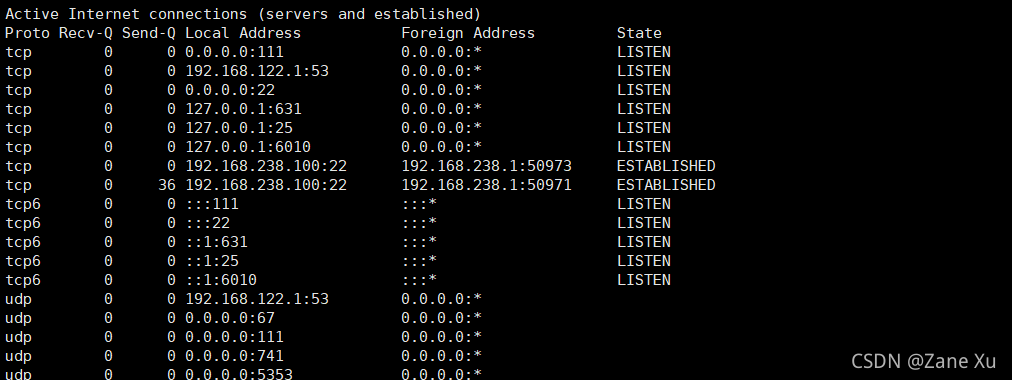The image size is (1012, 380).
Task: Select udp local address 0.0.0.0:67
Action: pyautogui.click(x=230, y=318)
